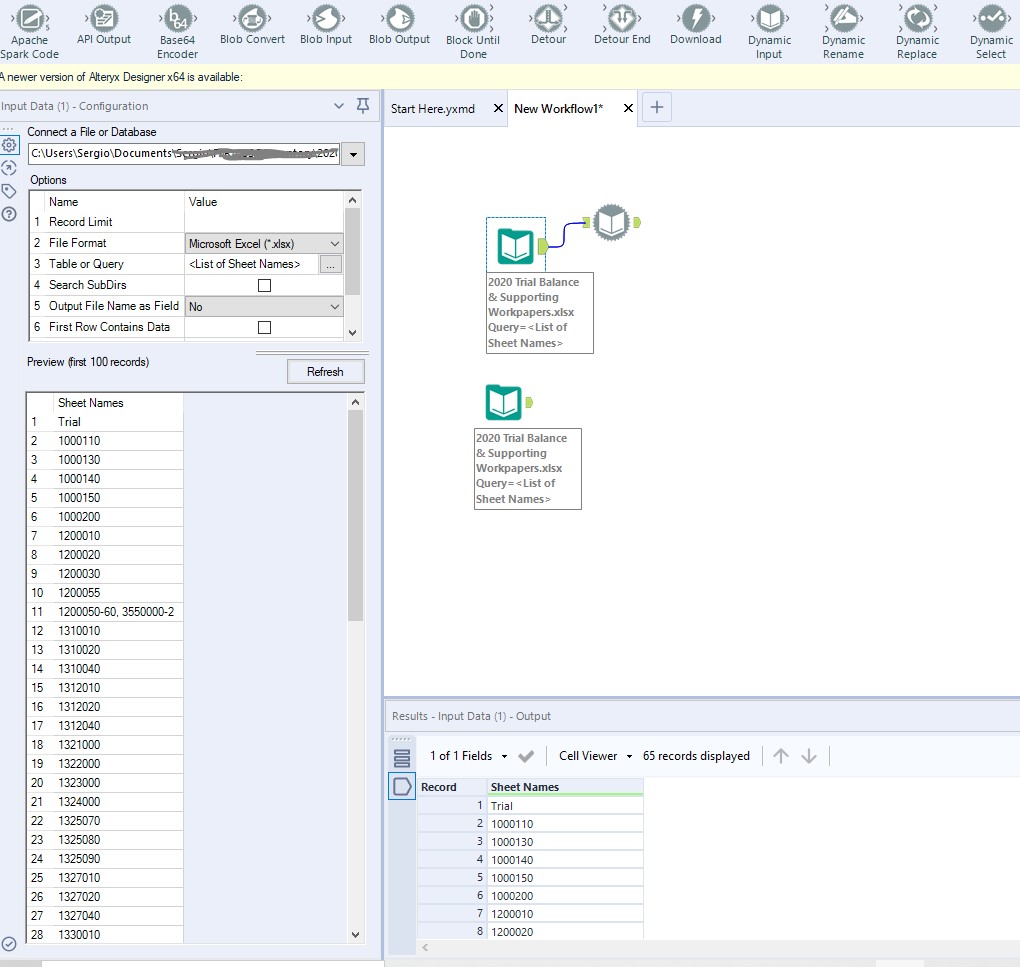
Task: Open the Connect a File dropdown arrow
Action: pos(354,154)
